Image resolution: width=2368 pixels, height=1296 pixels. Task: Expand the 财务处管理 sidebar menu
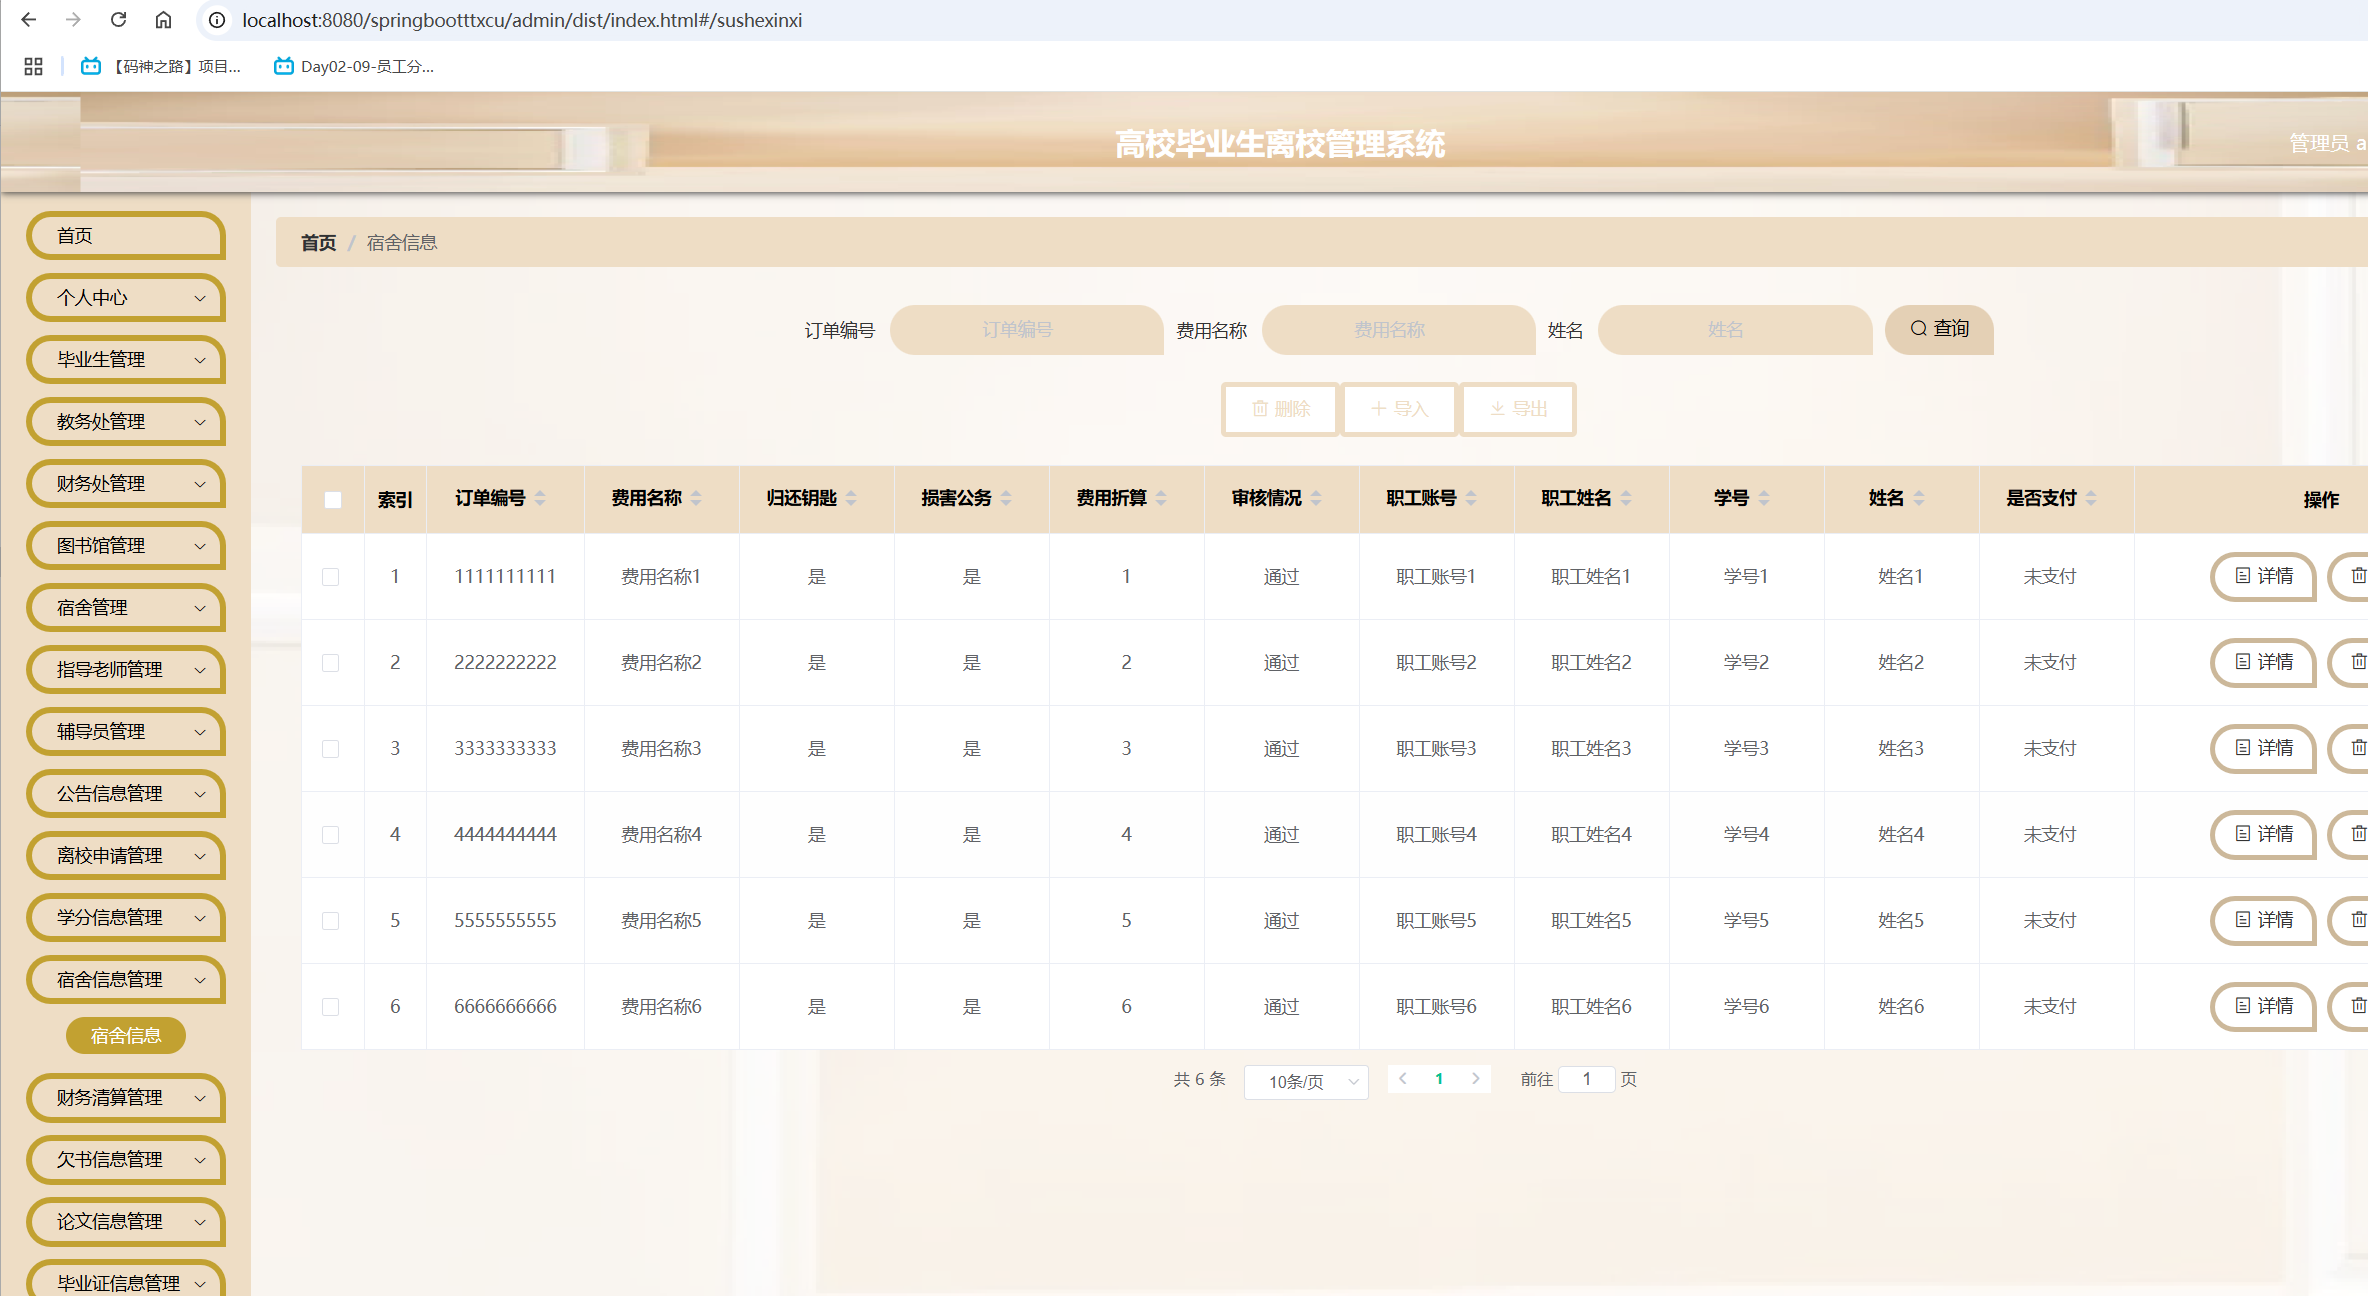pos(126,484)
